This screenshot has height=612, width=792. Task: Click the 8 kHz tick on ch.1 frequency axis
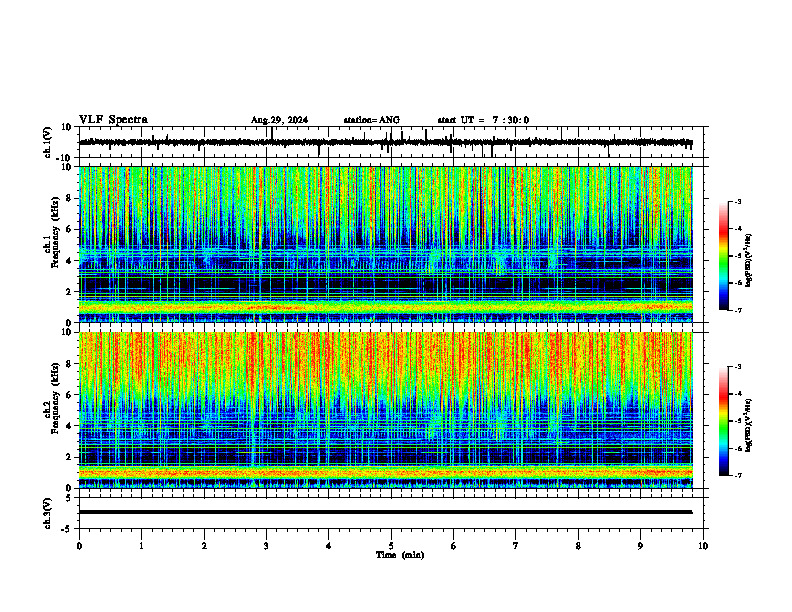tap(69, 198)
